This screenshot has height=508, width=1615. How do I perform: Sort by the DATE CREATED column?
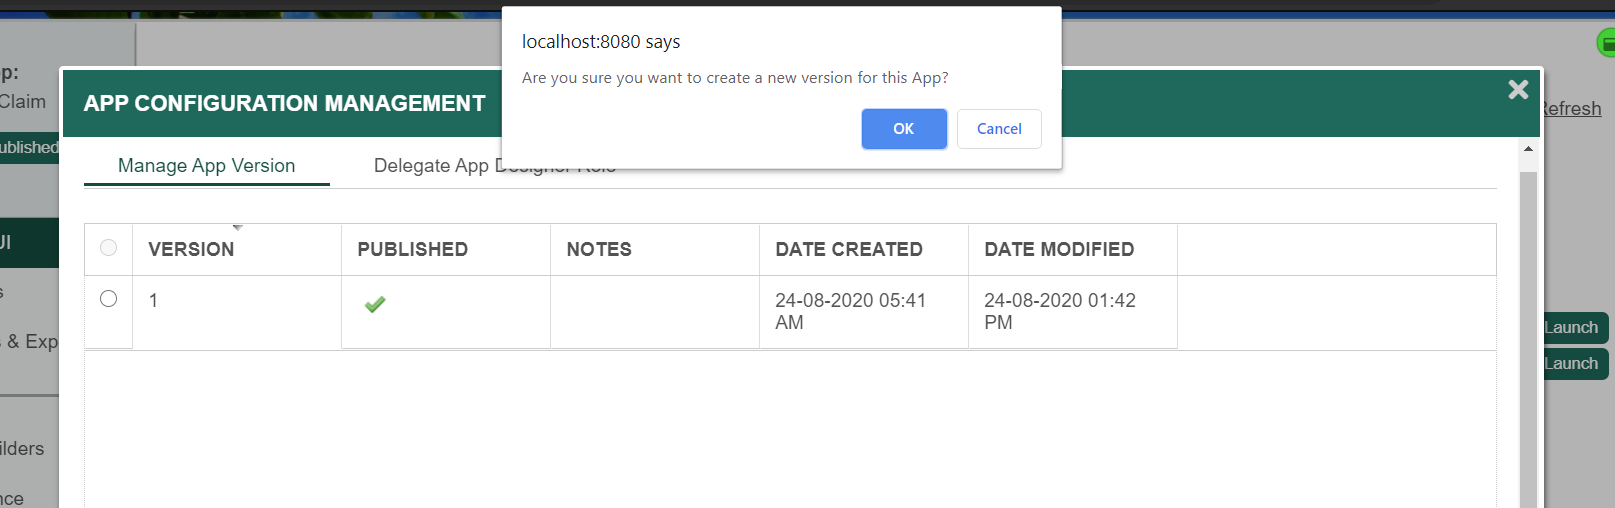[849, 250]
